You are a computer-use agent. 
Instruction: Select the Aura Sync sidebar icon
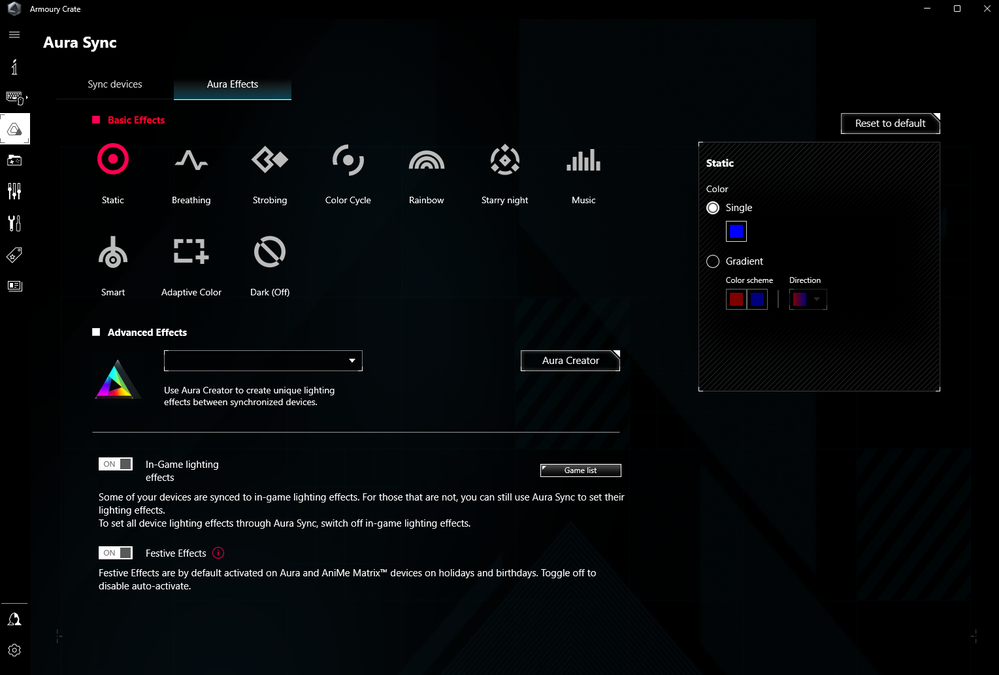[x=15, y=129]
